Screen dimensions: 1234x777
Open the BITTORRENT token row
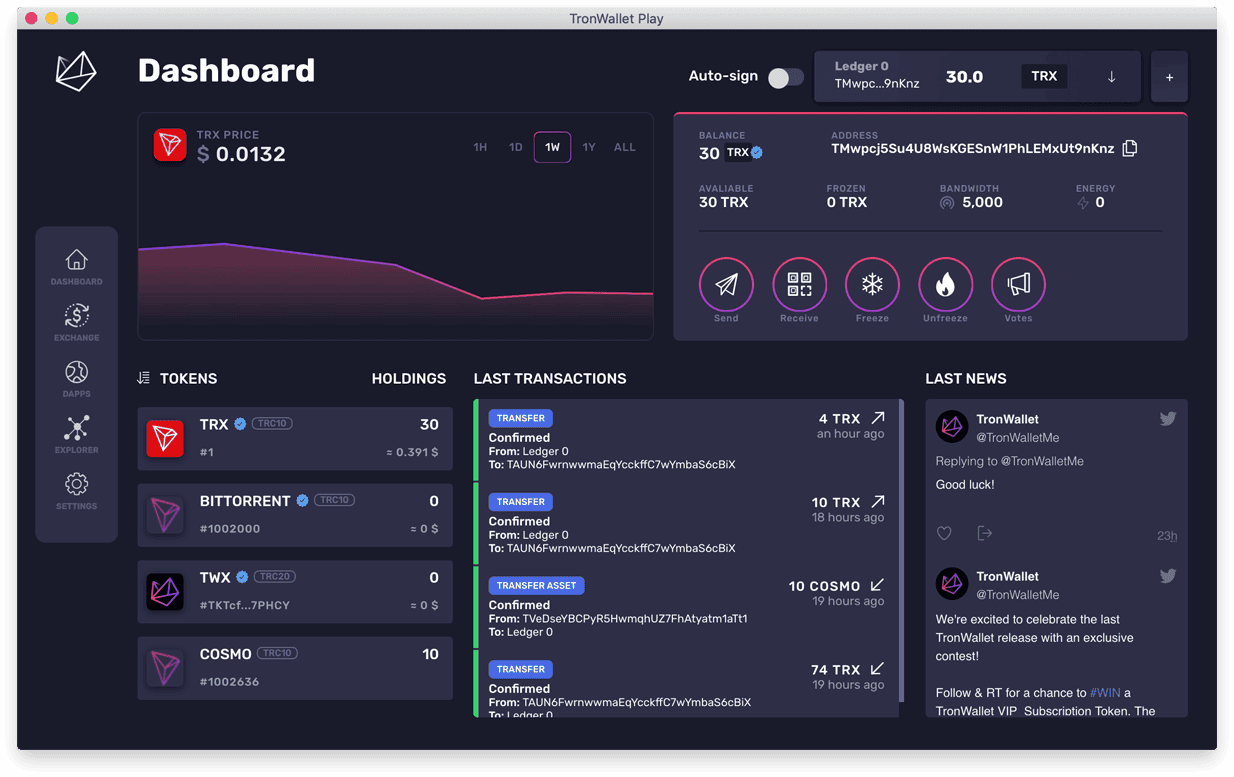(295, 515)
